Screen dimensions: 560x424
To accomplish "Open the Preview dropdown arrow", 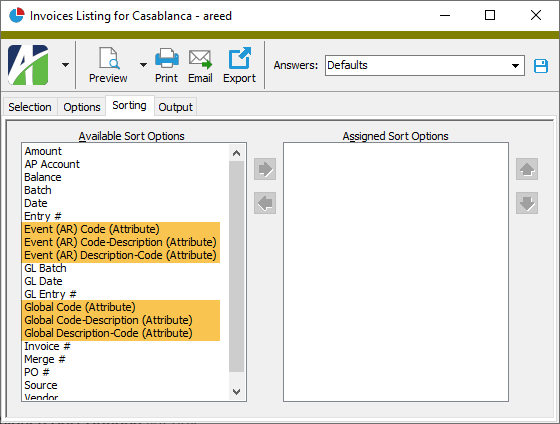I will (143, 65).
